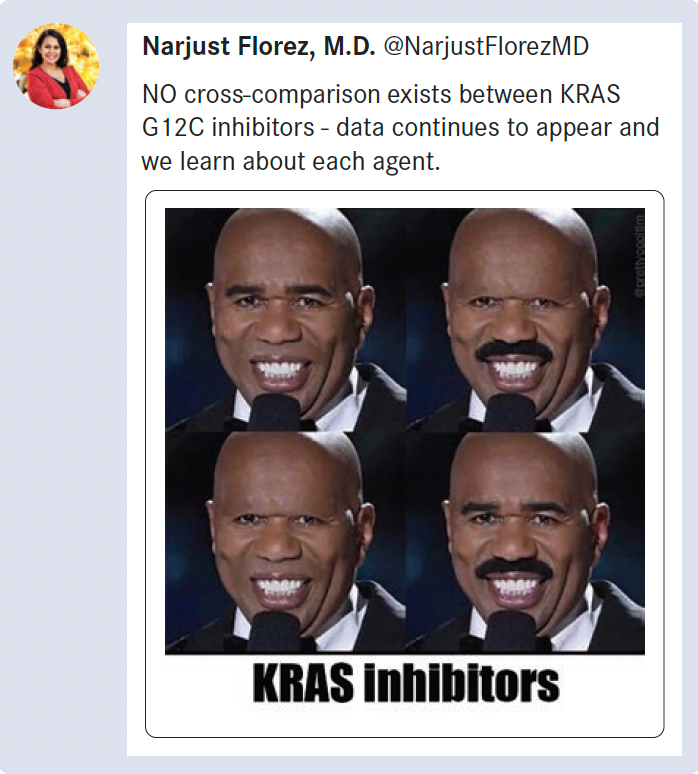Click the 'KRAS inhibitors' meme caption
This screenshot has width=698, height=774.
[x=406, y=683]
